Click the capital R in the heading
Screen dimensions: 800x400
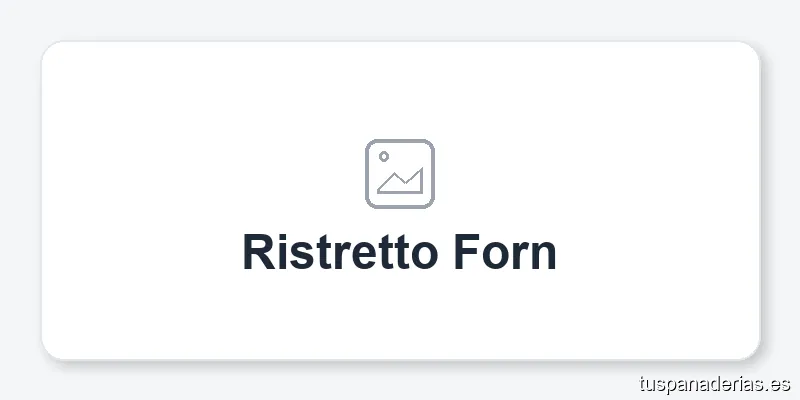[257, 251]
